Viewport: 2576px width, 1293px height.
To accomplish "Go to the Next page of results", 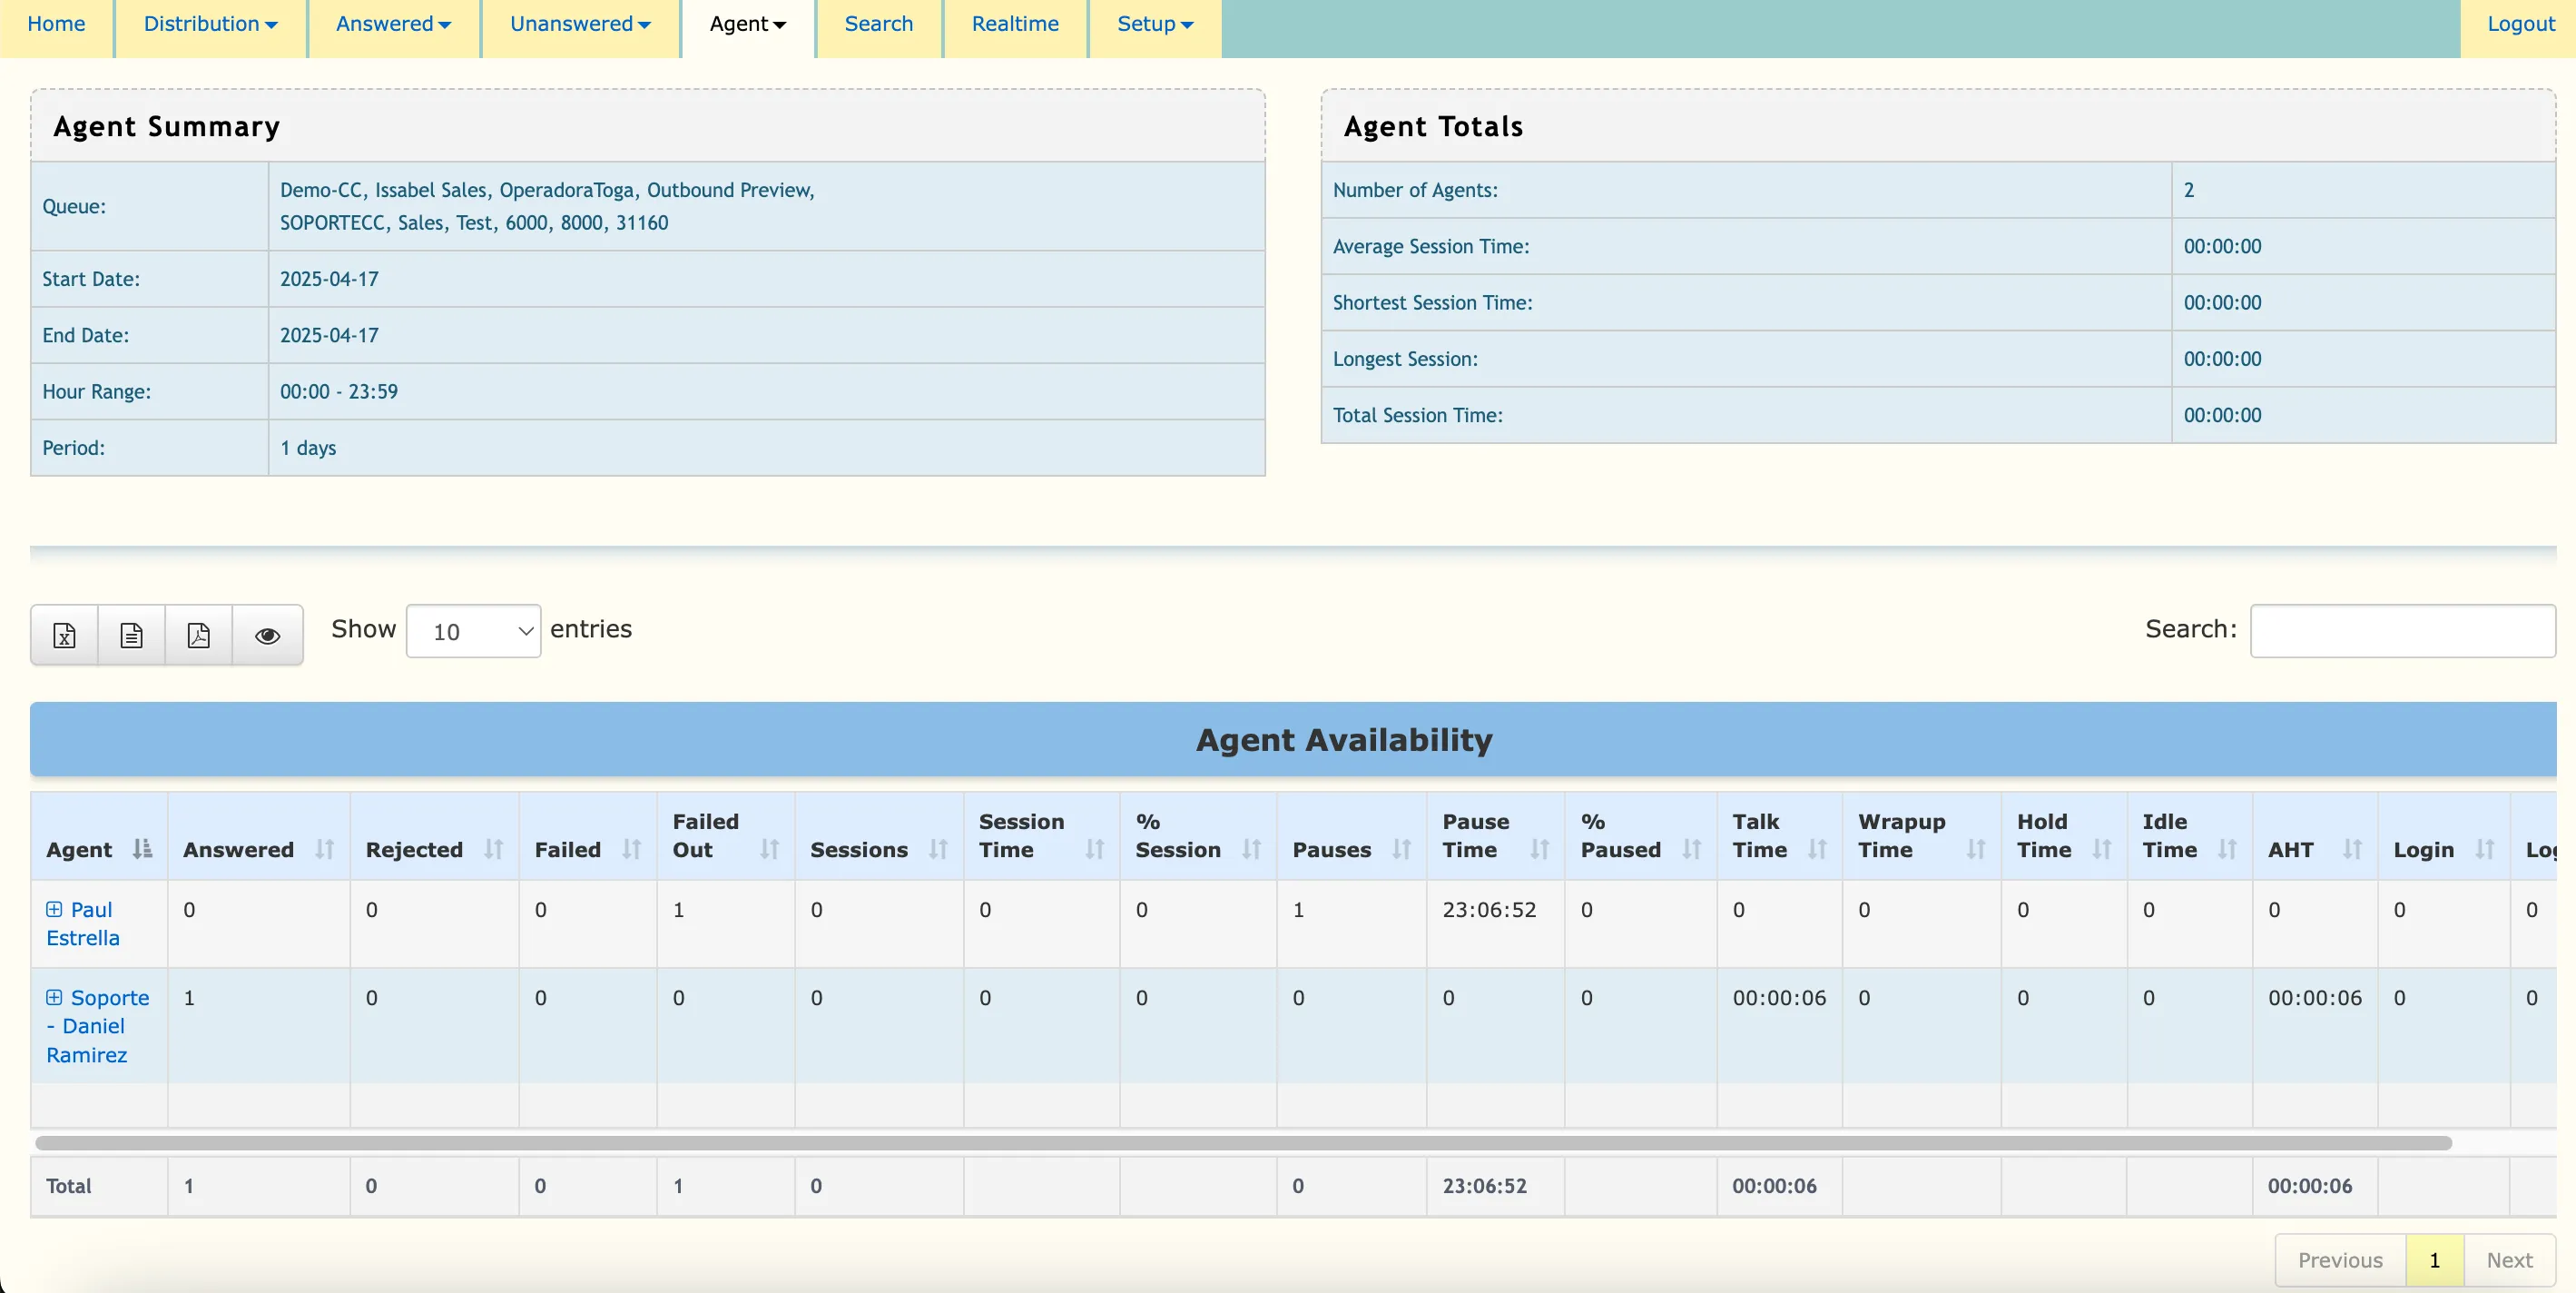I will [x=2509, y=1260].
